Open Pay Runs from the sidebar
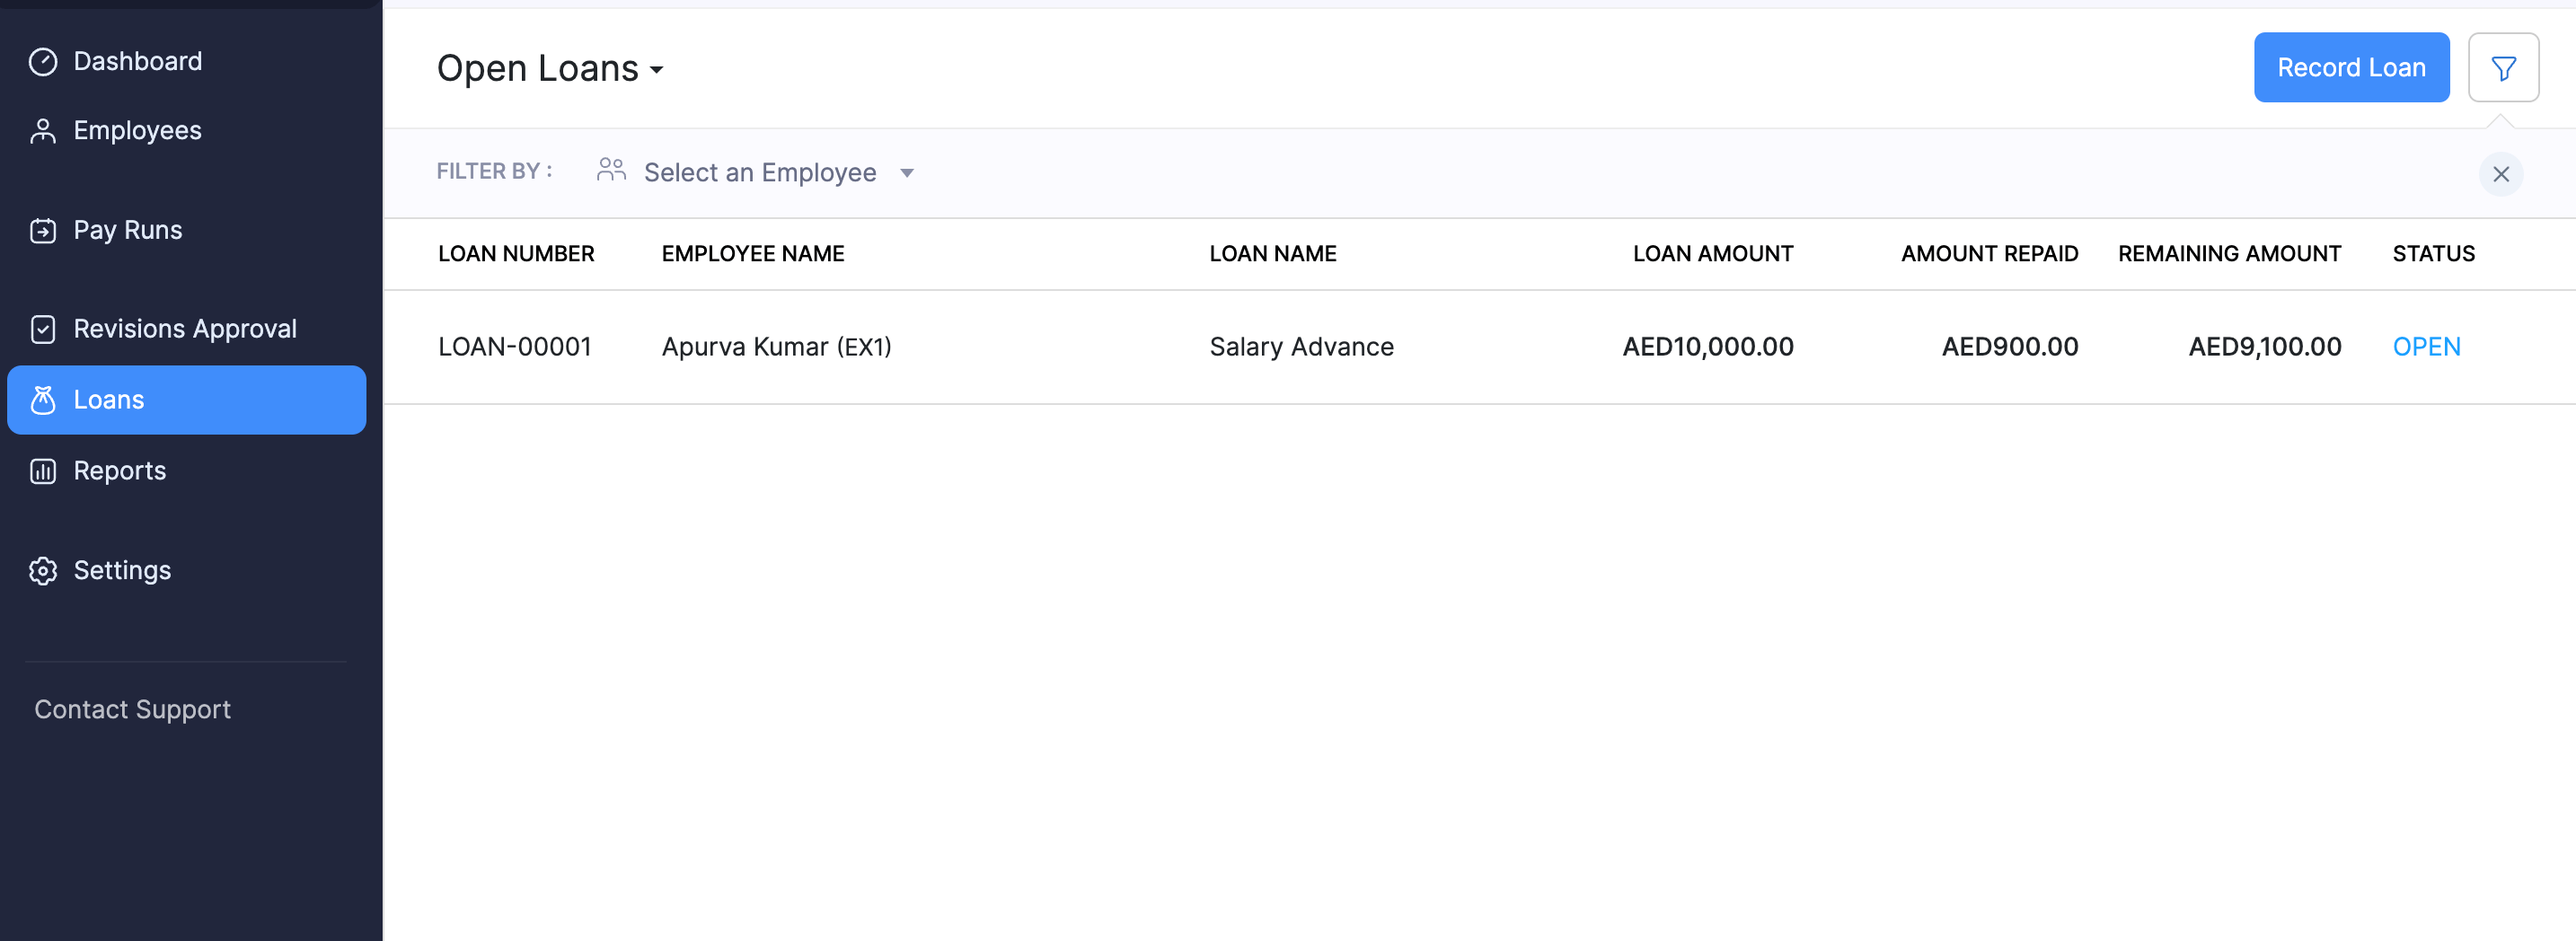2576x941 pixels. [x=128, y=230]
